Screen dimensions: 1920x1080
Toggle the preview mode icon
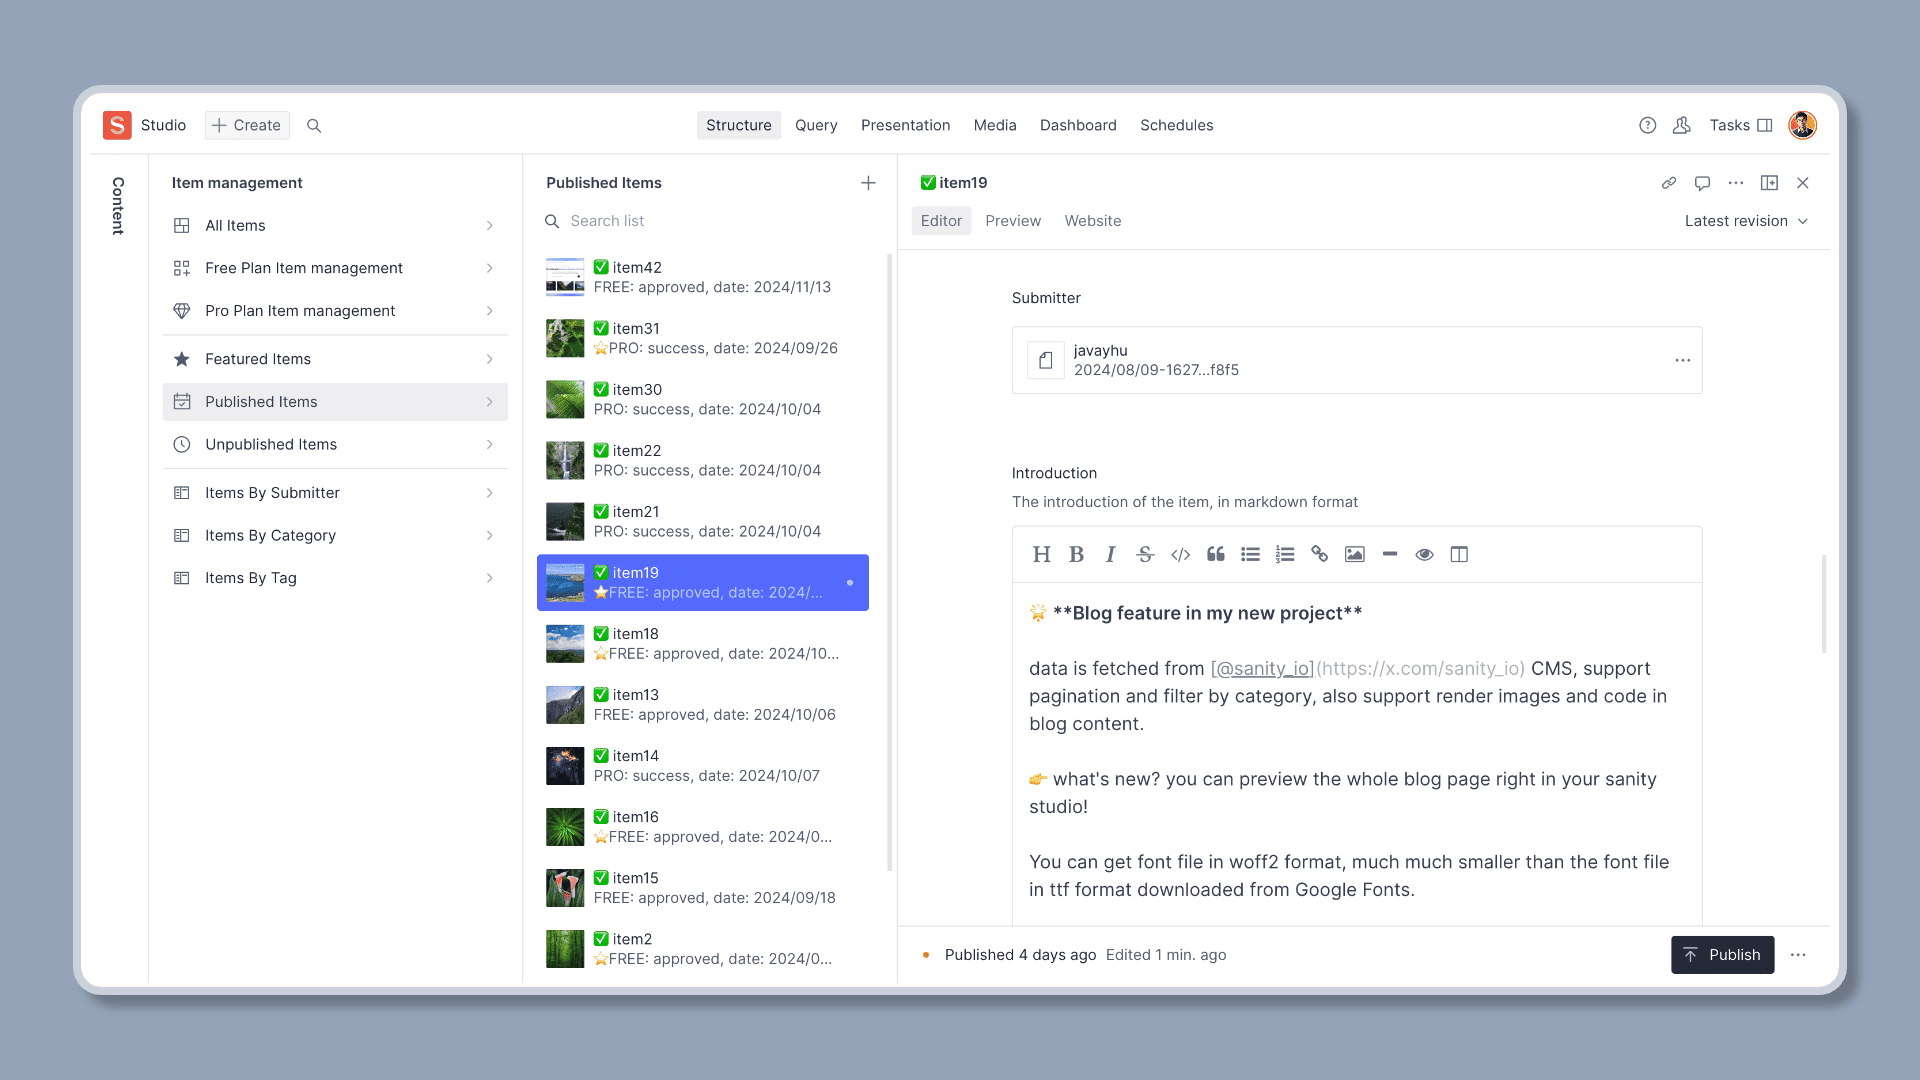[1423, 554]
